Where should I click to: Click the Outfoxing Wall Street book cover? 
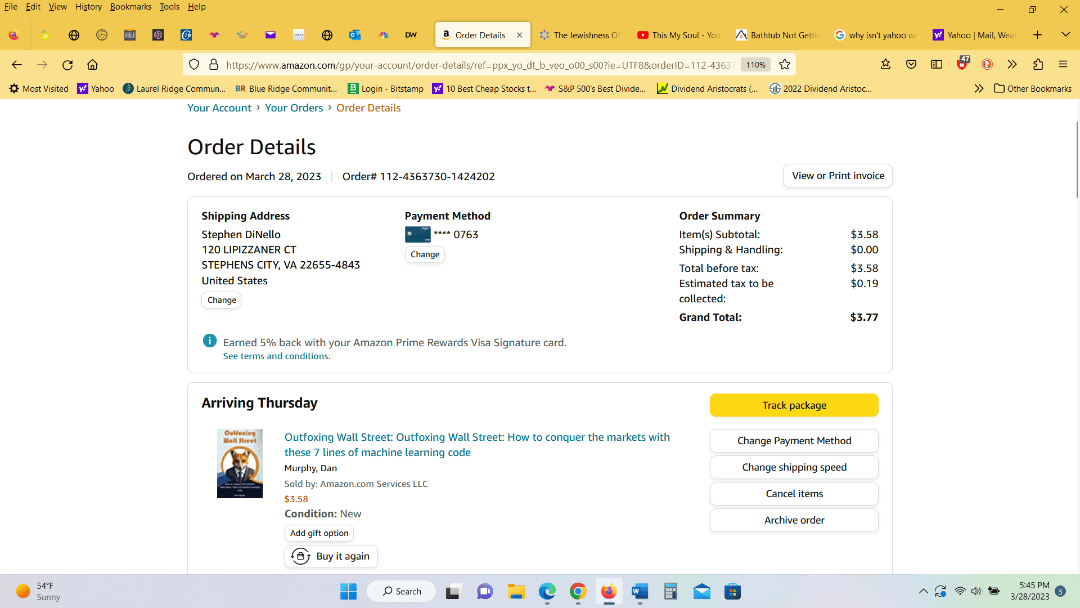click(x=240, y=463)
